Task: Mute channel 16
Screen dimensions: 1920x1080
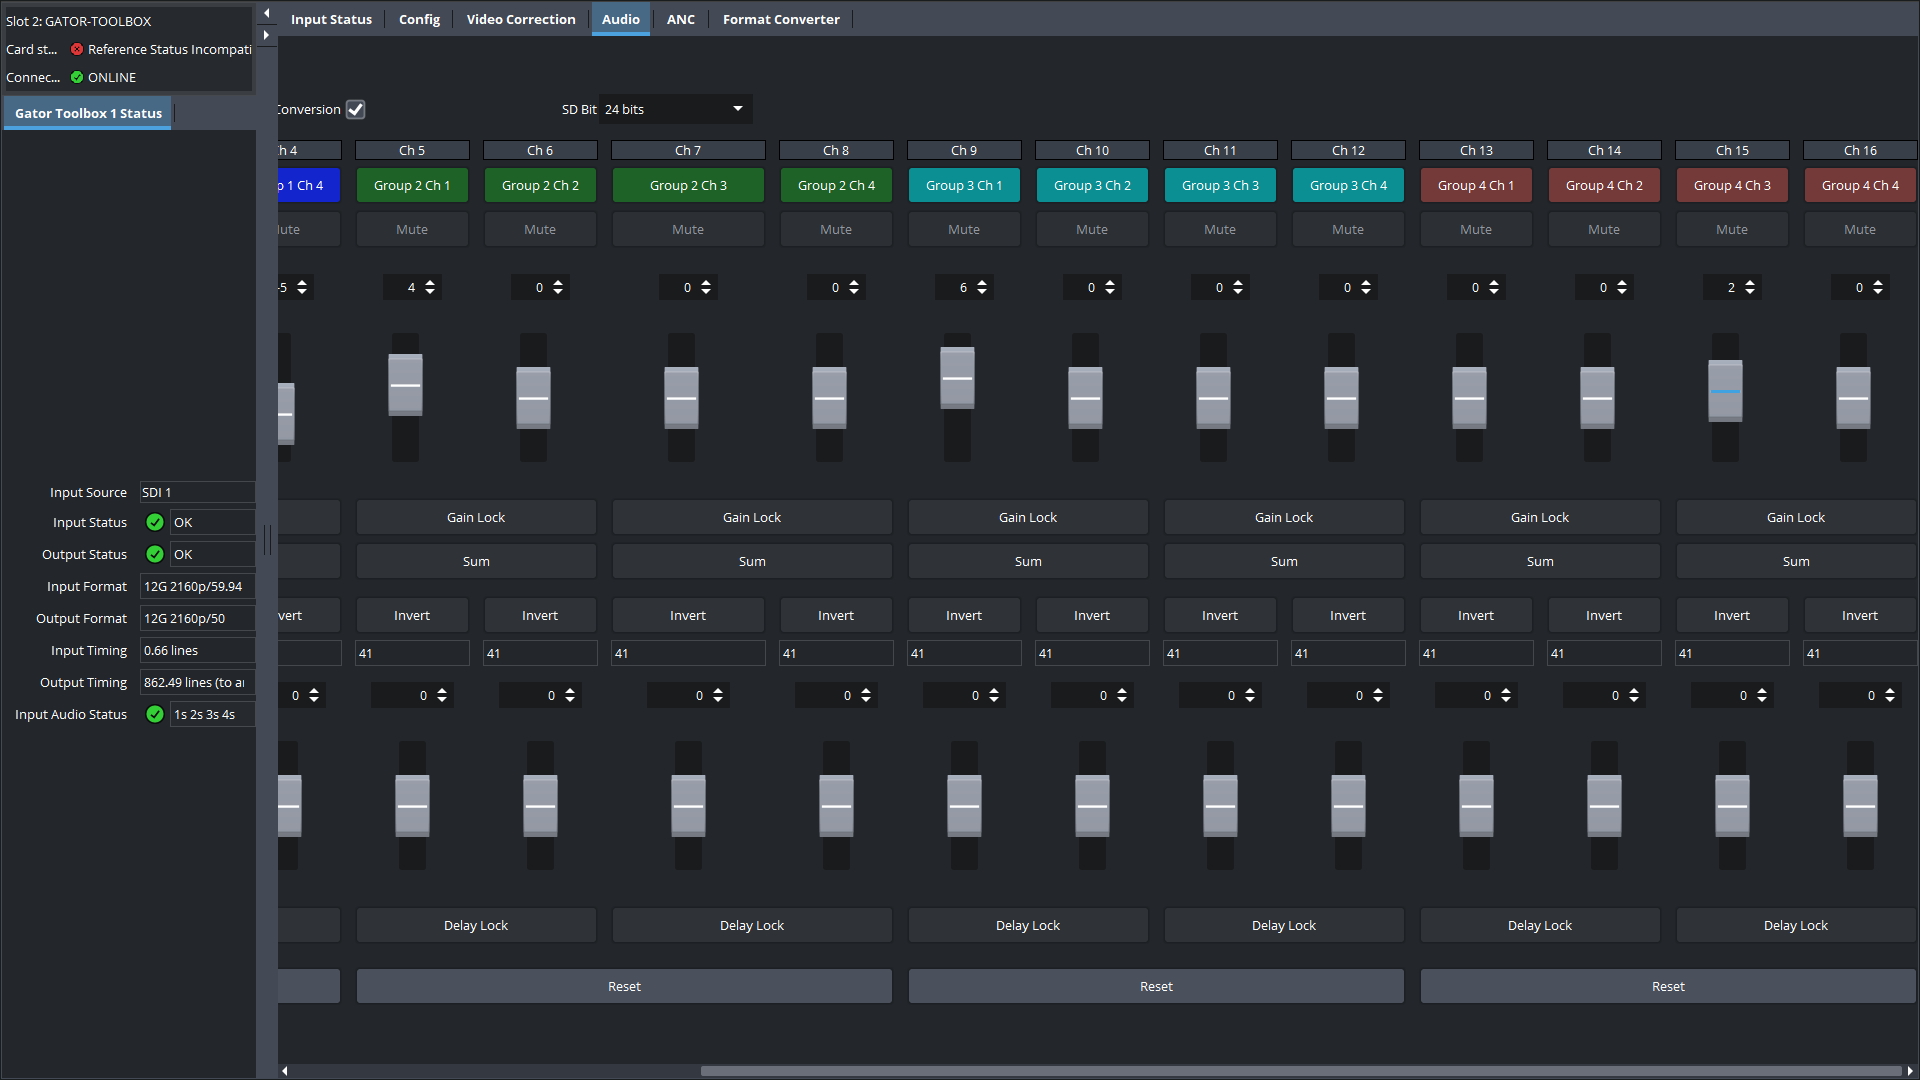Action: pos(1860,229)
